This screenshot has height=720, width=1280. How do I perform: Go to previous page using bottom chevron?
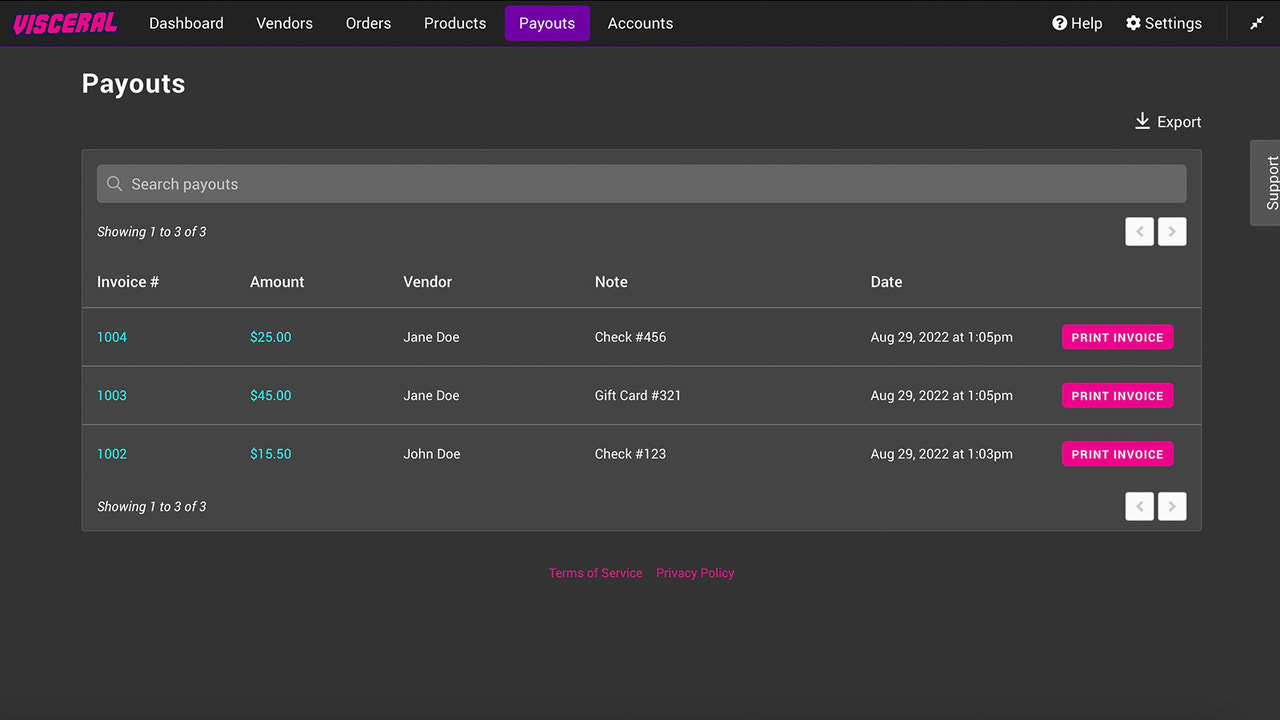point(1139,506)
